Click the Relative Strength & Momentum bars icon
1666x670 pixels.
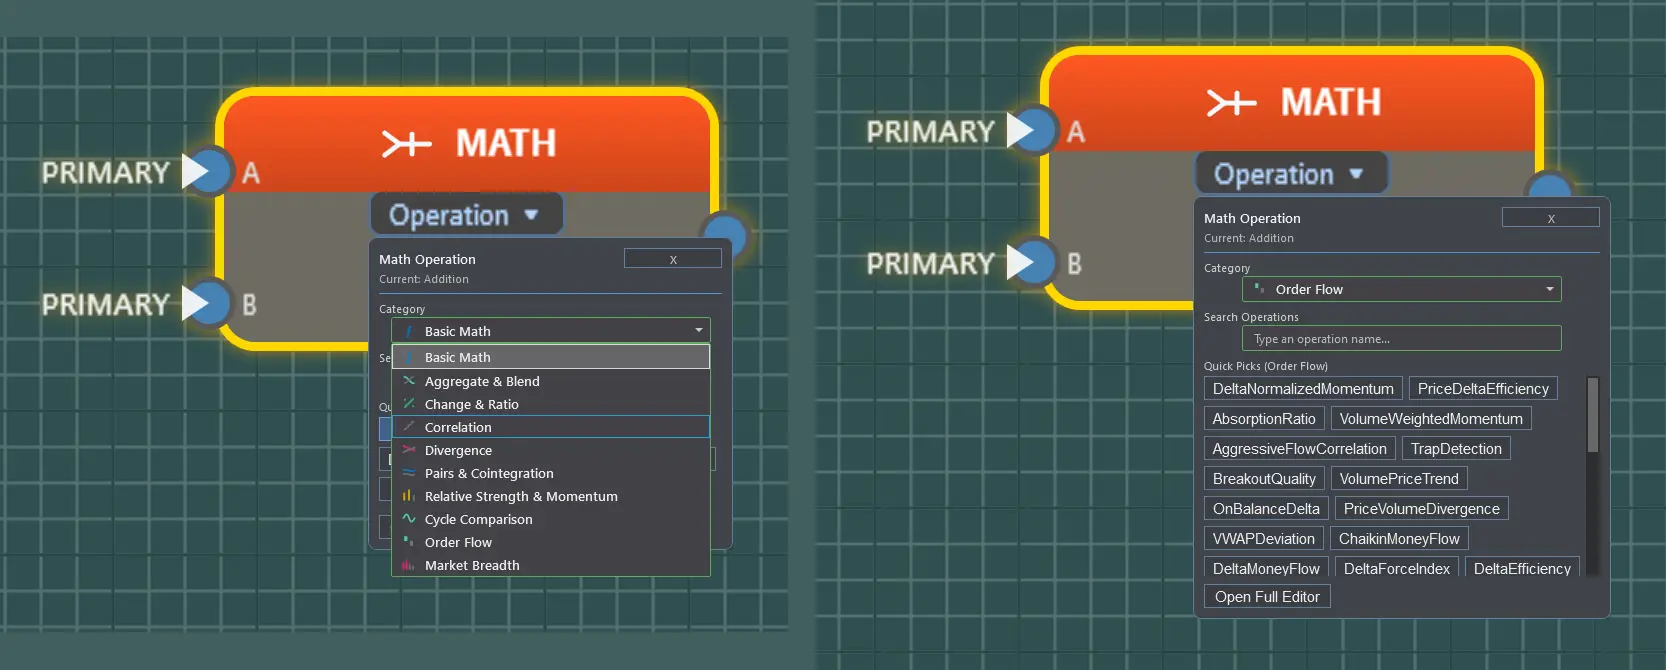(x=409, y=496)
